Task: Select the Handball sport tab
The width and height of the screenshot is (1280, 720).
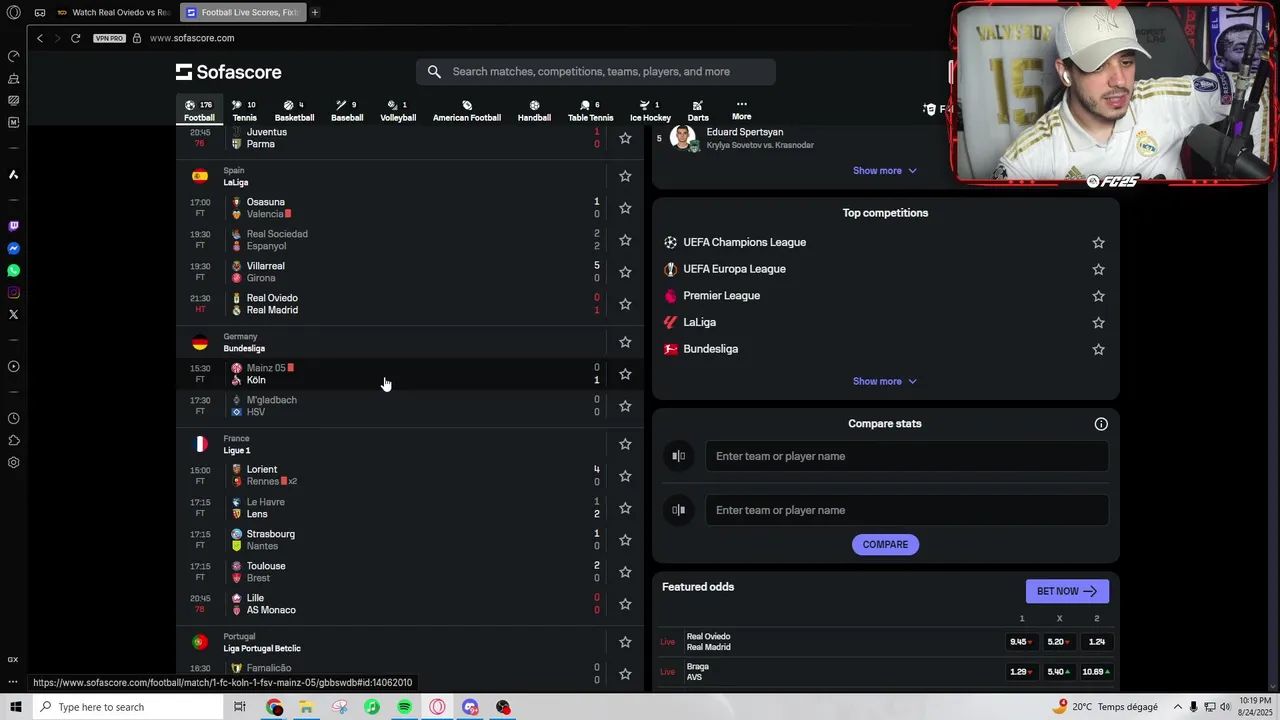Action: (534, 111)
